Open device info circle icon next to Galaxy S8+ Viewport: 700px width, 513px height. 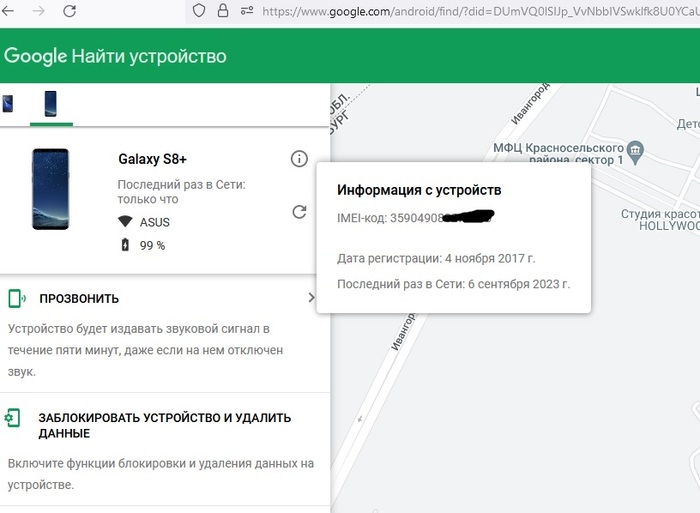click(x=299, y=158)
